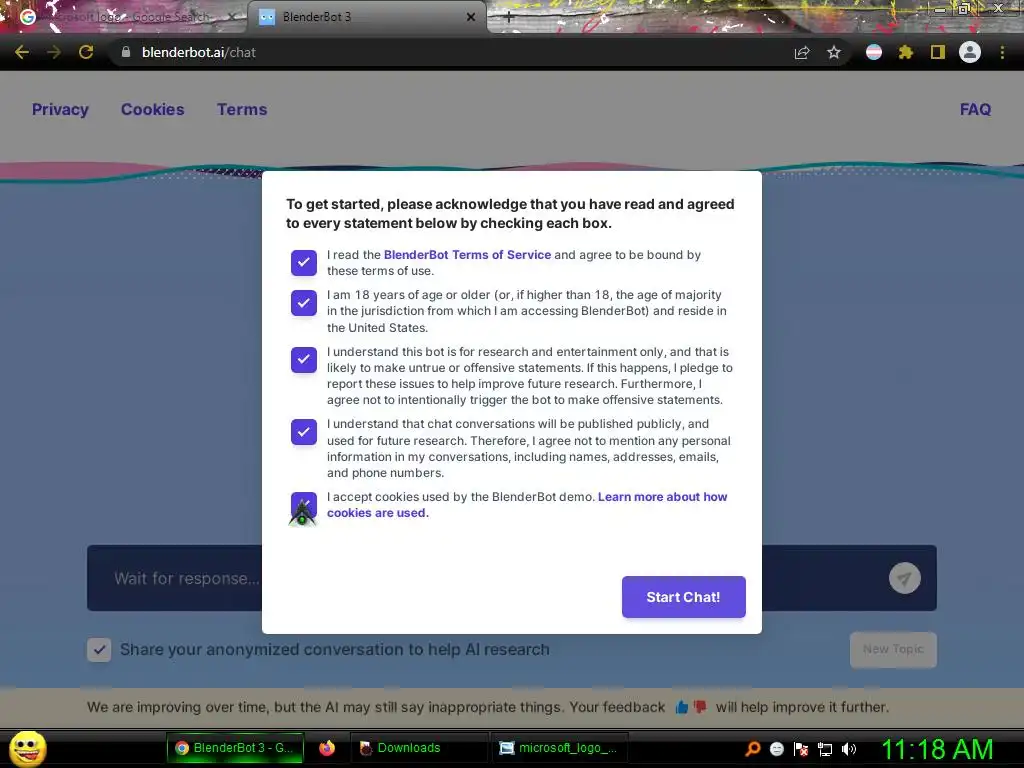Open the volume speaker tray icon
This screenshot has width=1024, height=768.
849,748
